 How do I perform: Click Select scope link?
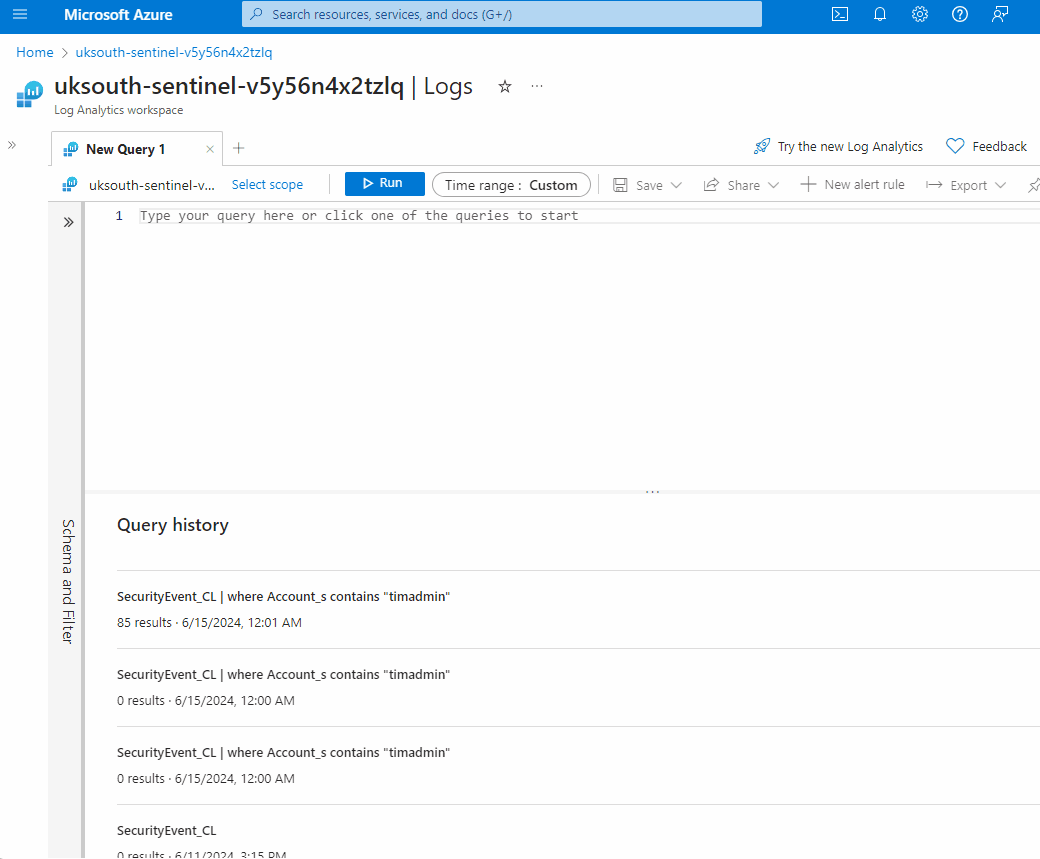point(267,184)
